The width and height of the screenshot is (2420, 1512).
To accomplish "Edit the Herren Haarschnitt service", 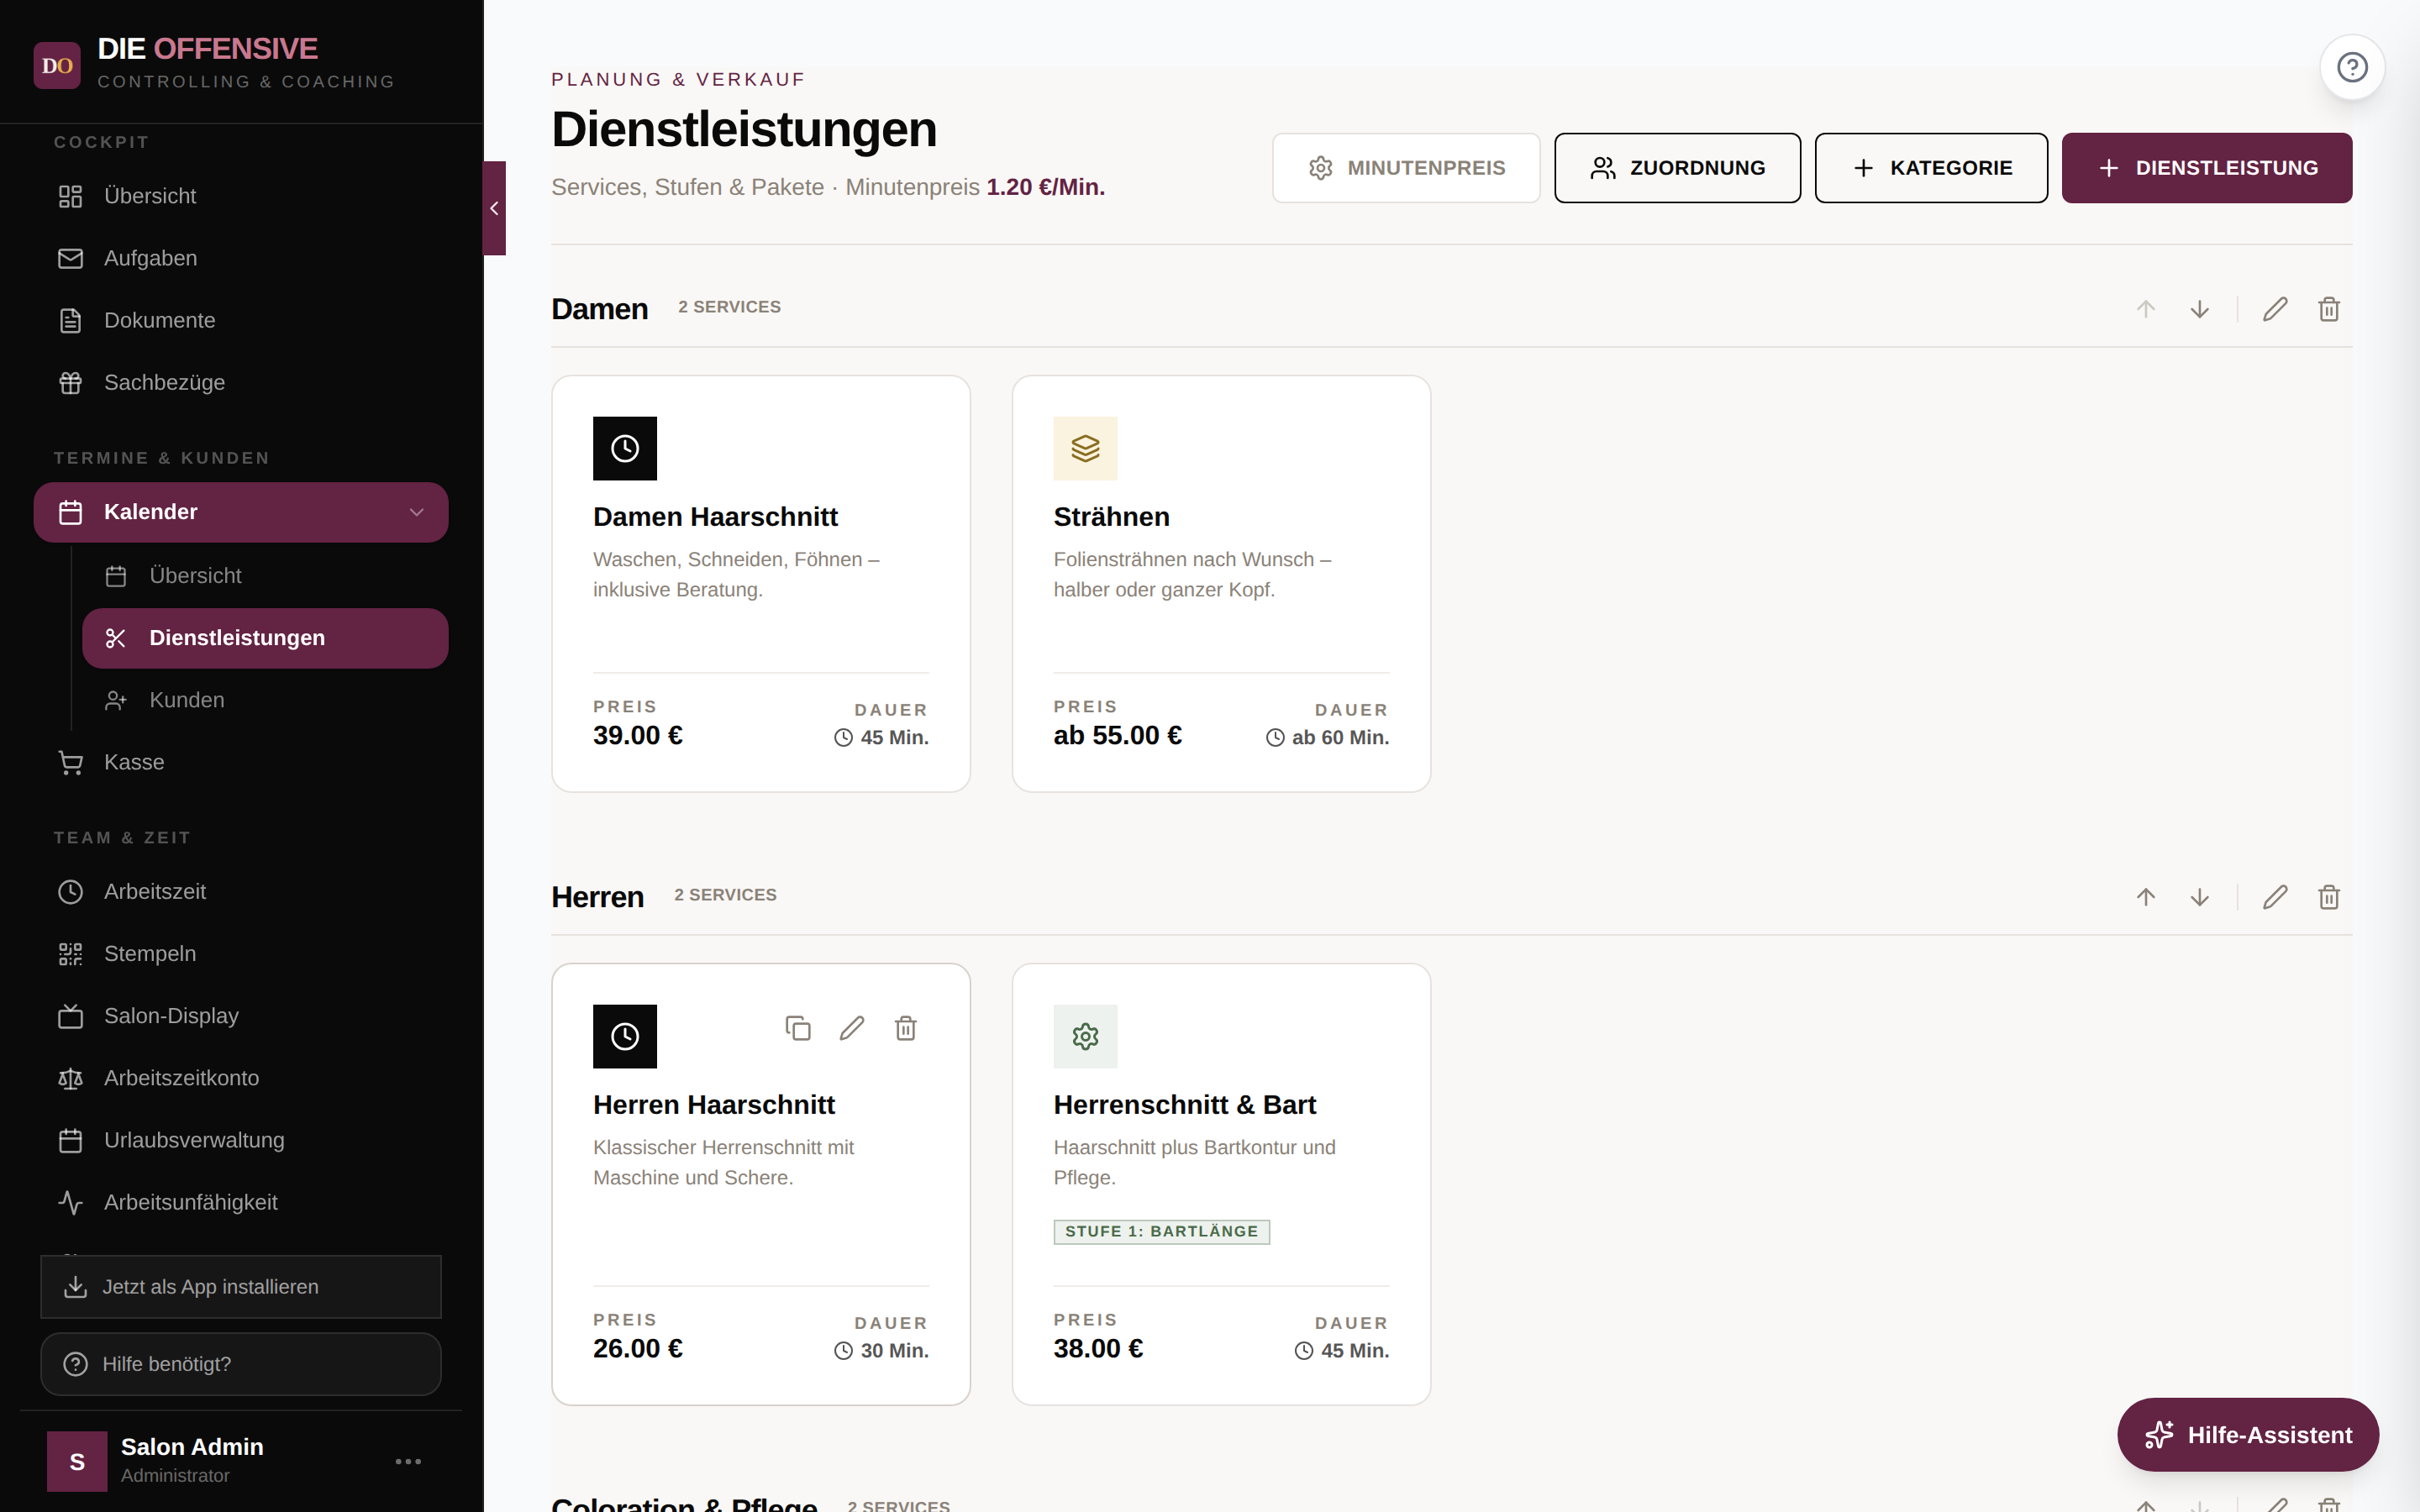I will click(852, 1028).
